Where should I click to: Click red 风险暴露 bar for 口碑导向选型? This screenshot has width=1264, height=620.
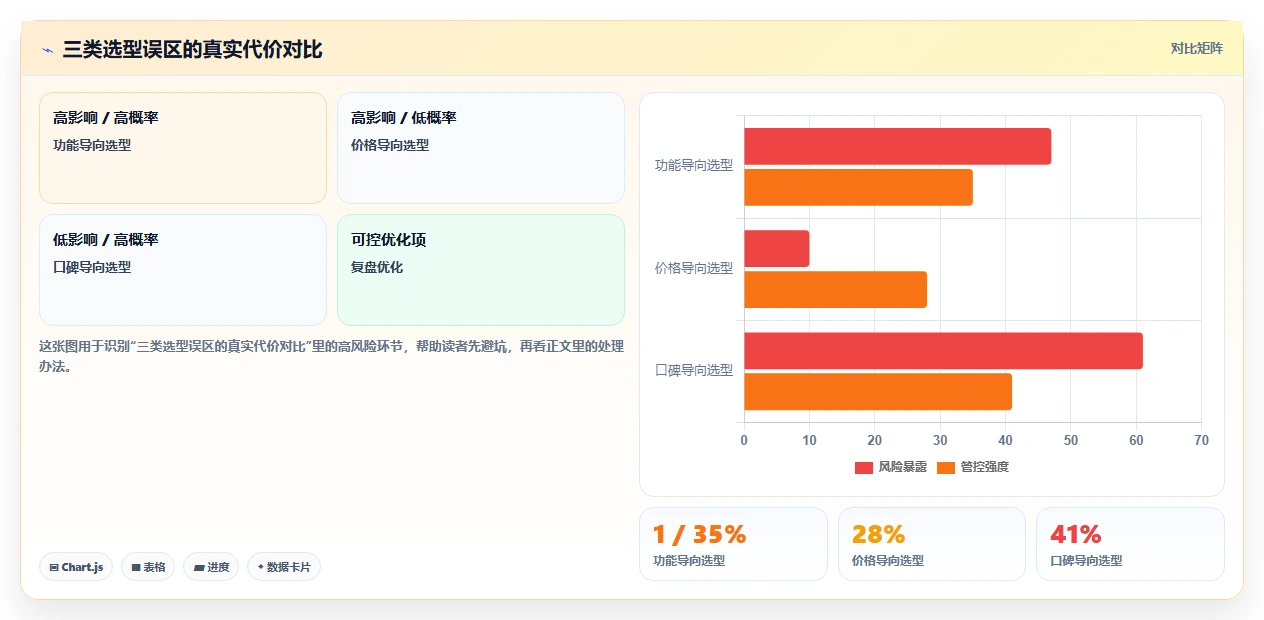[943, 350]
